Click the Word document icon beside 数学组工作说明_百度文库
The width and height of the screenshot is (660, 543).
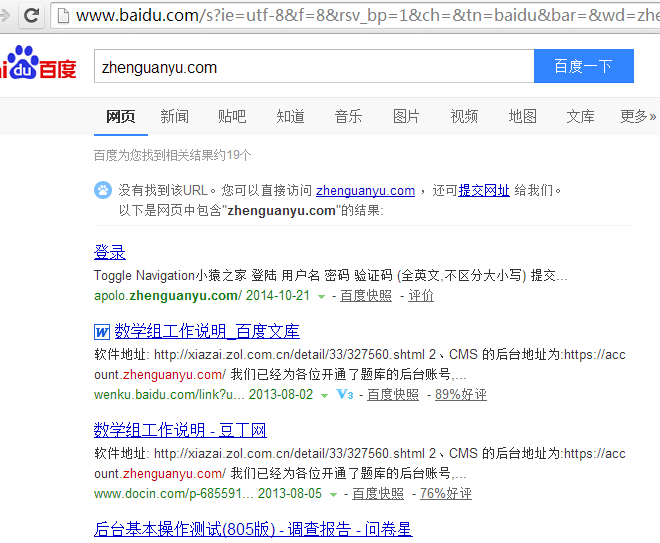[102, 332]
